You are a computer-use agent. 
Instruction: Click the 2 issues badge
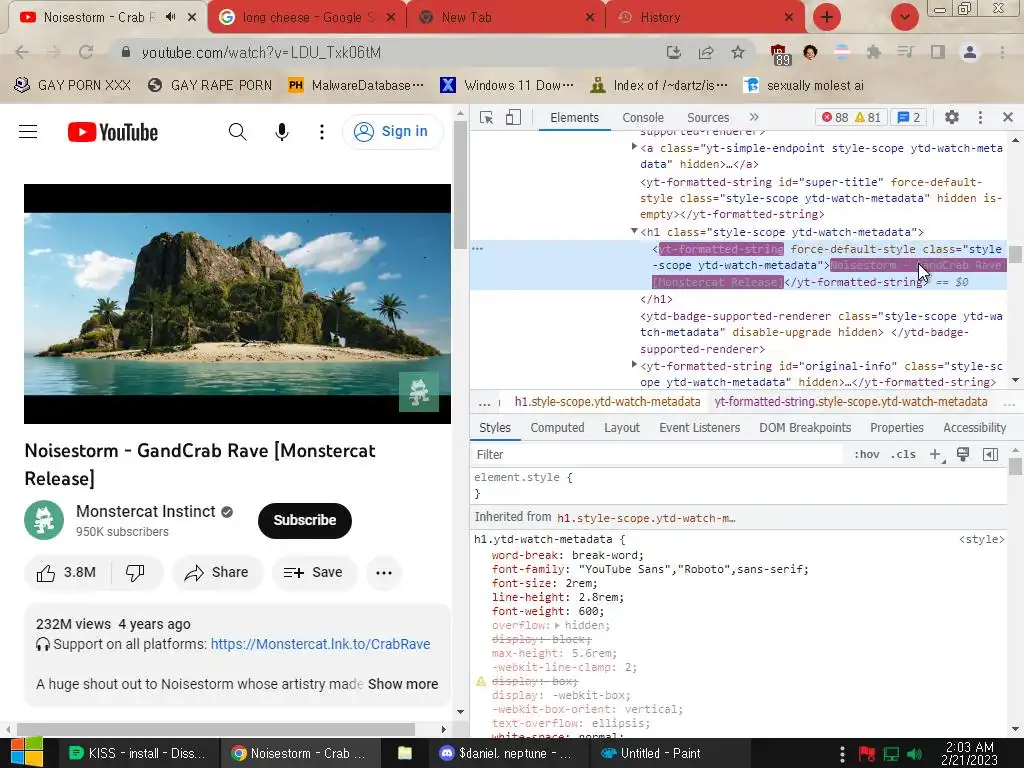pos(908,118)
